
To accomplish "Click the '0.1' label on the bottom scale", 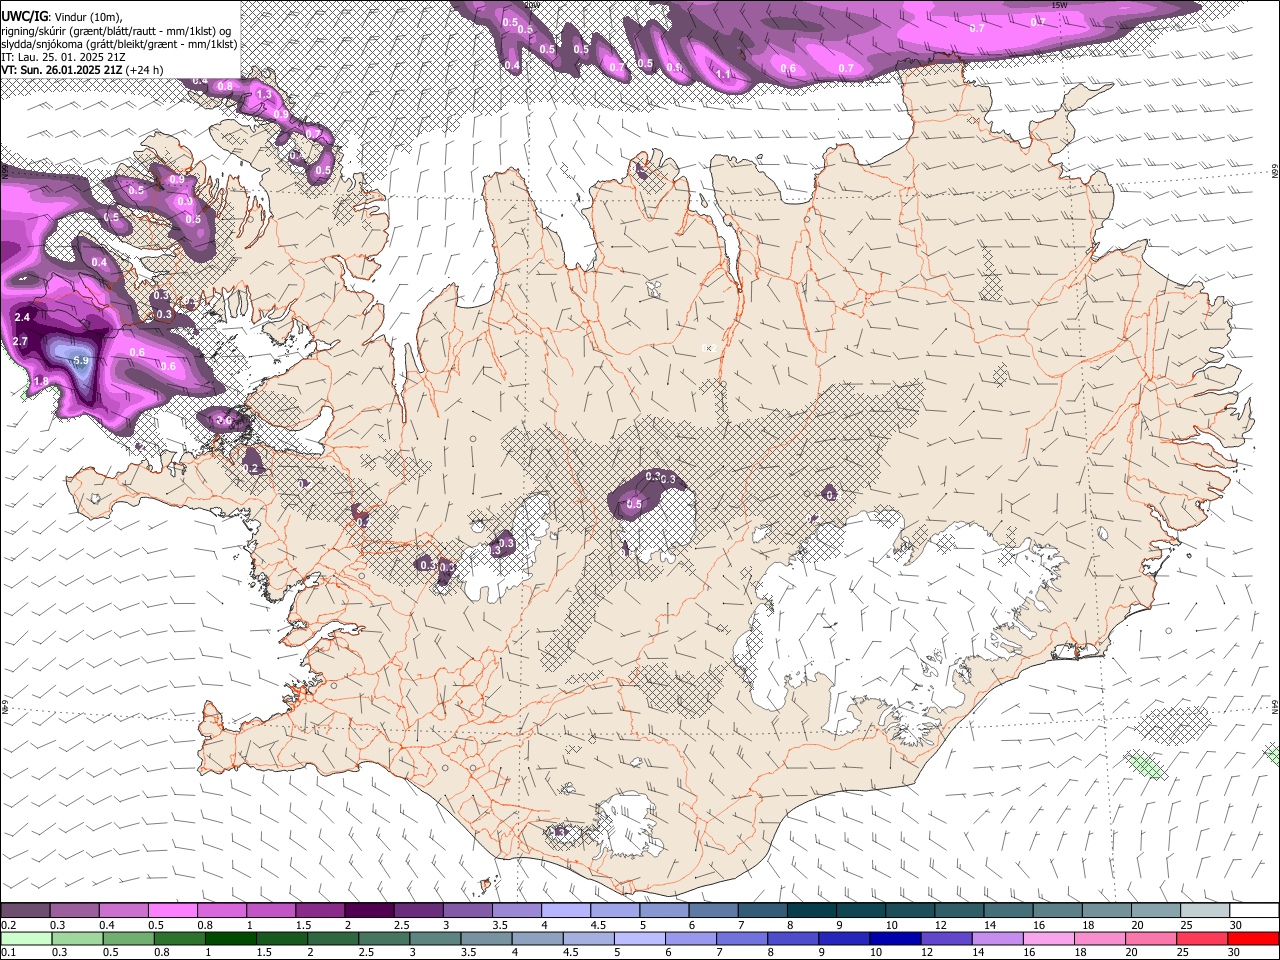I will (x=9, y=952).
